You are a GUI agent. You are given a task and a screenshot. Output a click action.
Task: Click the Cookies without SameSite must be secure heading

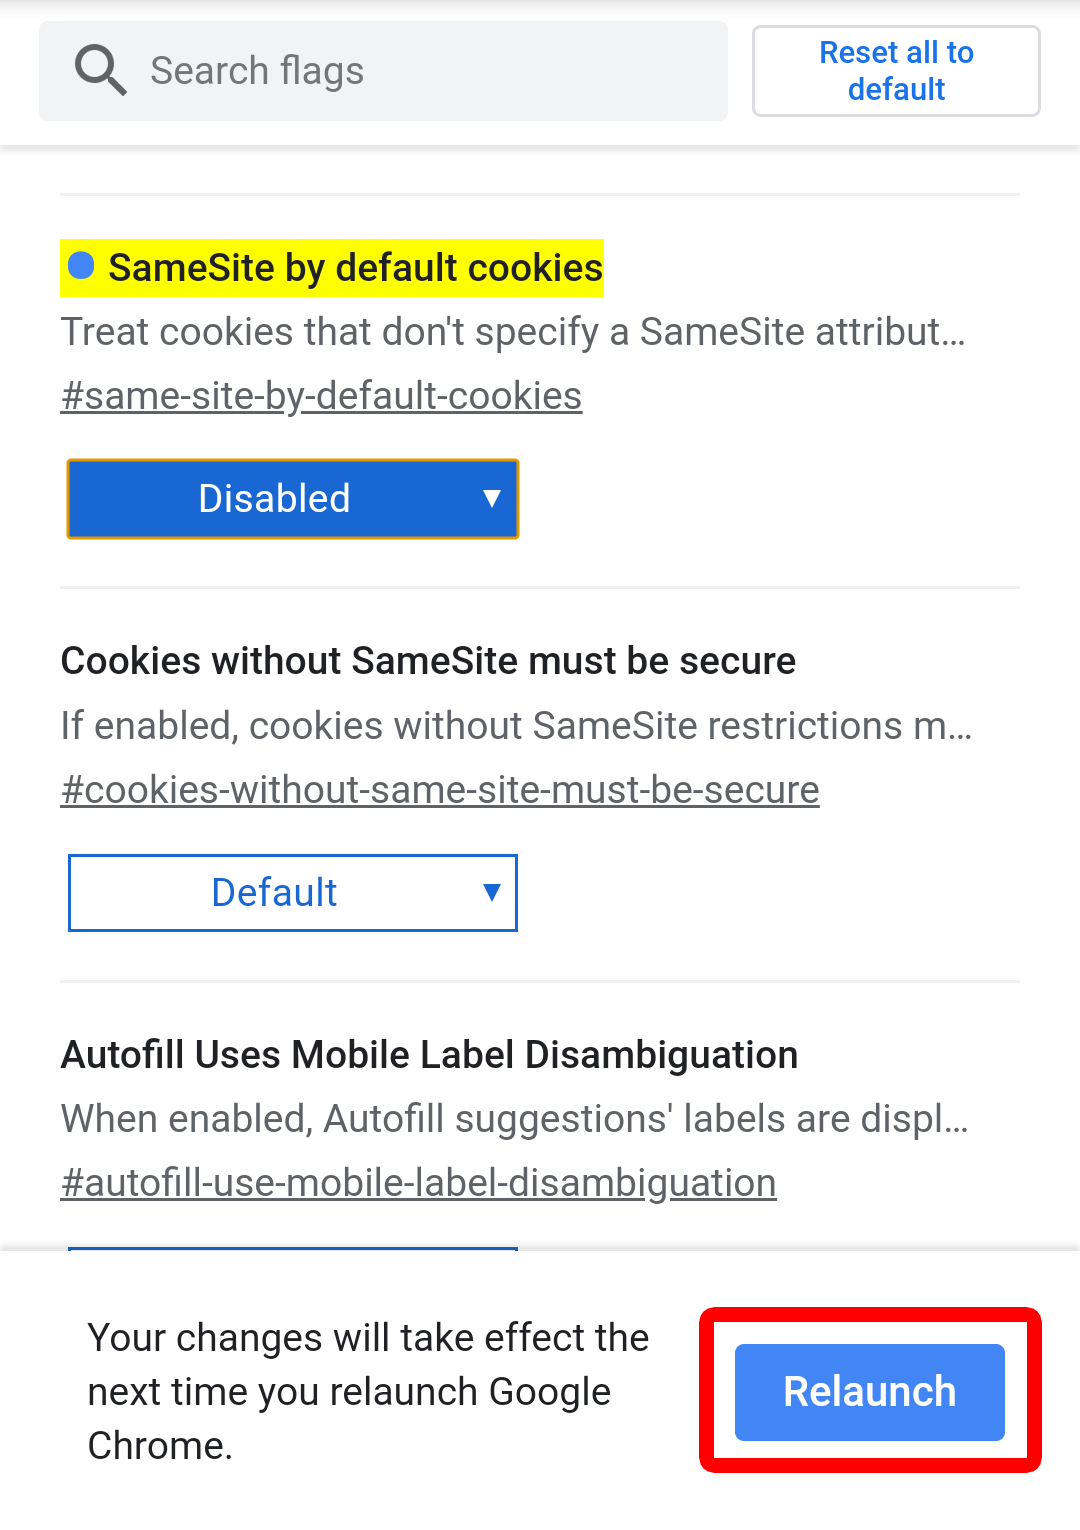click(x=428, y=661)
